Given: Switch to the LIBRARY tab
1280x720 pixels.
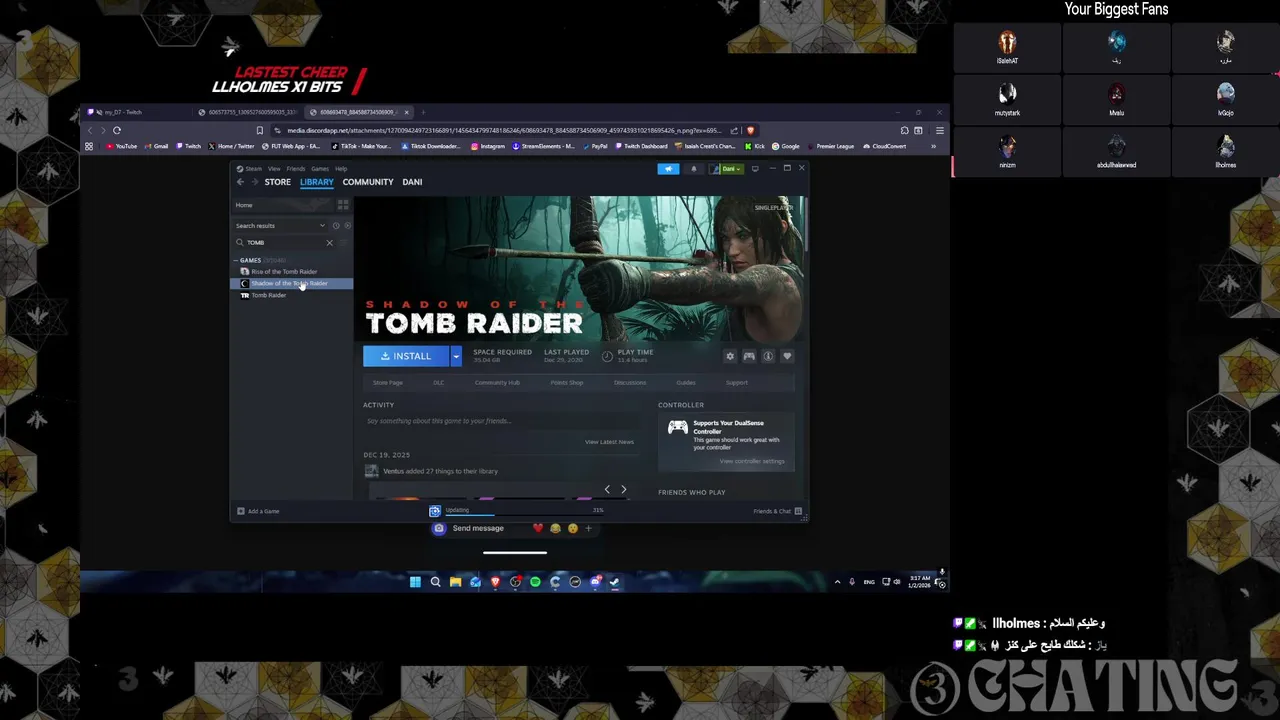Looking at the screenshot, I should 317,182.
